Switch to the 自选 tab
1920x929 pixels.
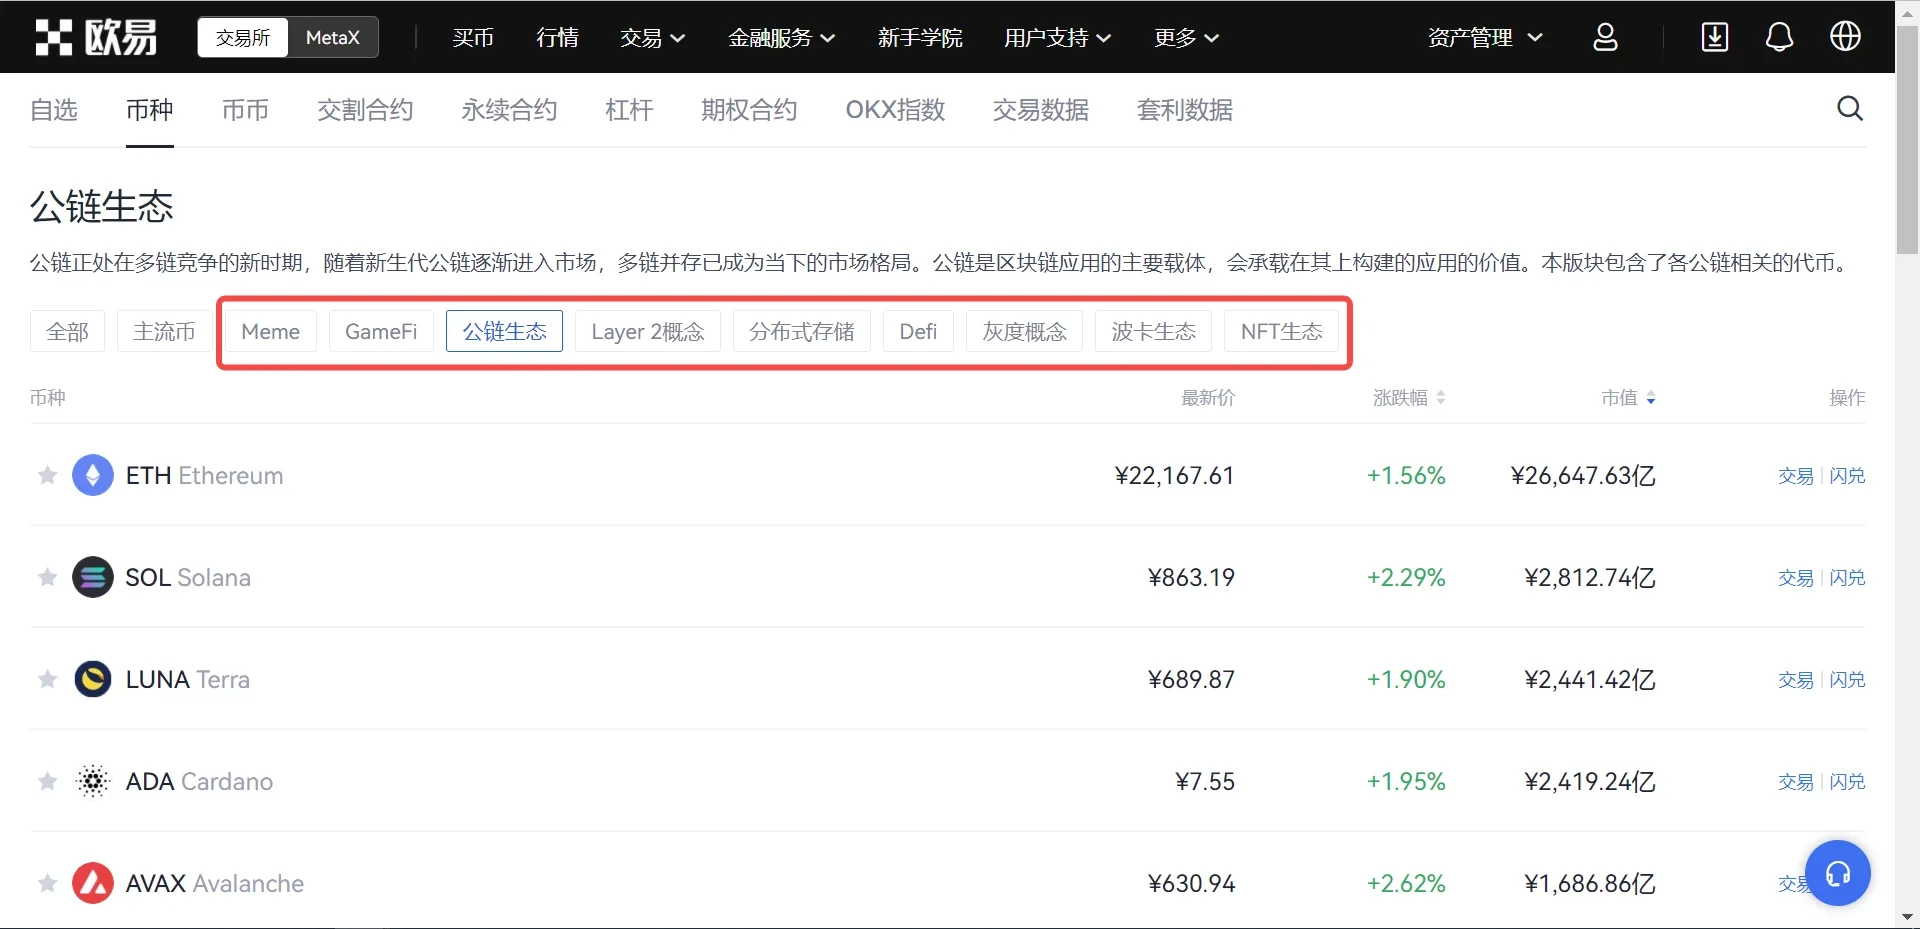point(54,110)
